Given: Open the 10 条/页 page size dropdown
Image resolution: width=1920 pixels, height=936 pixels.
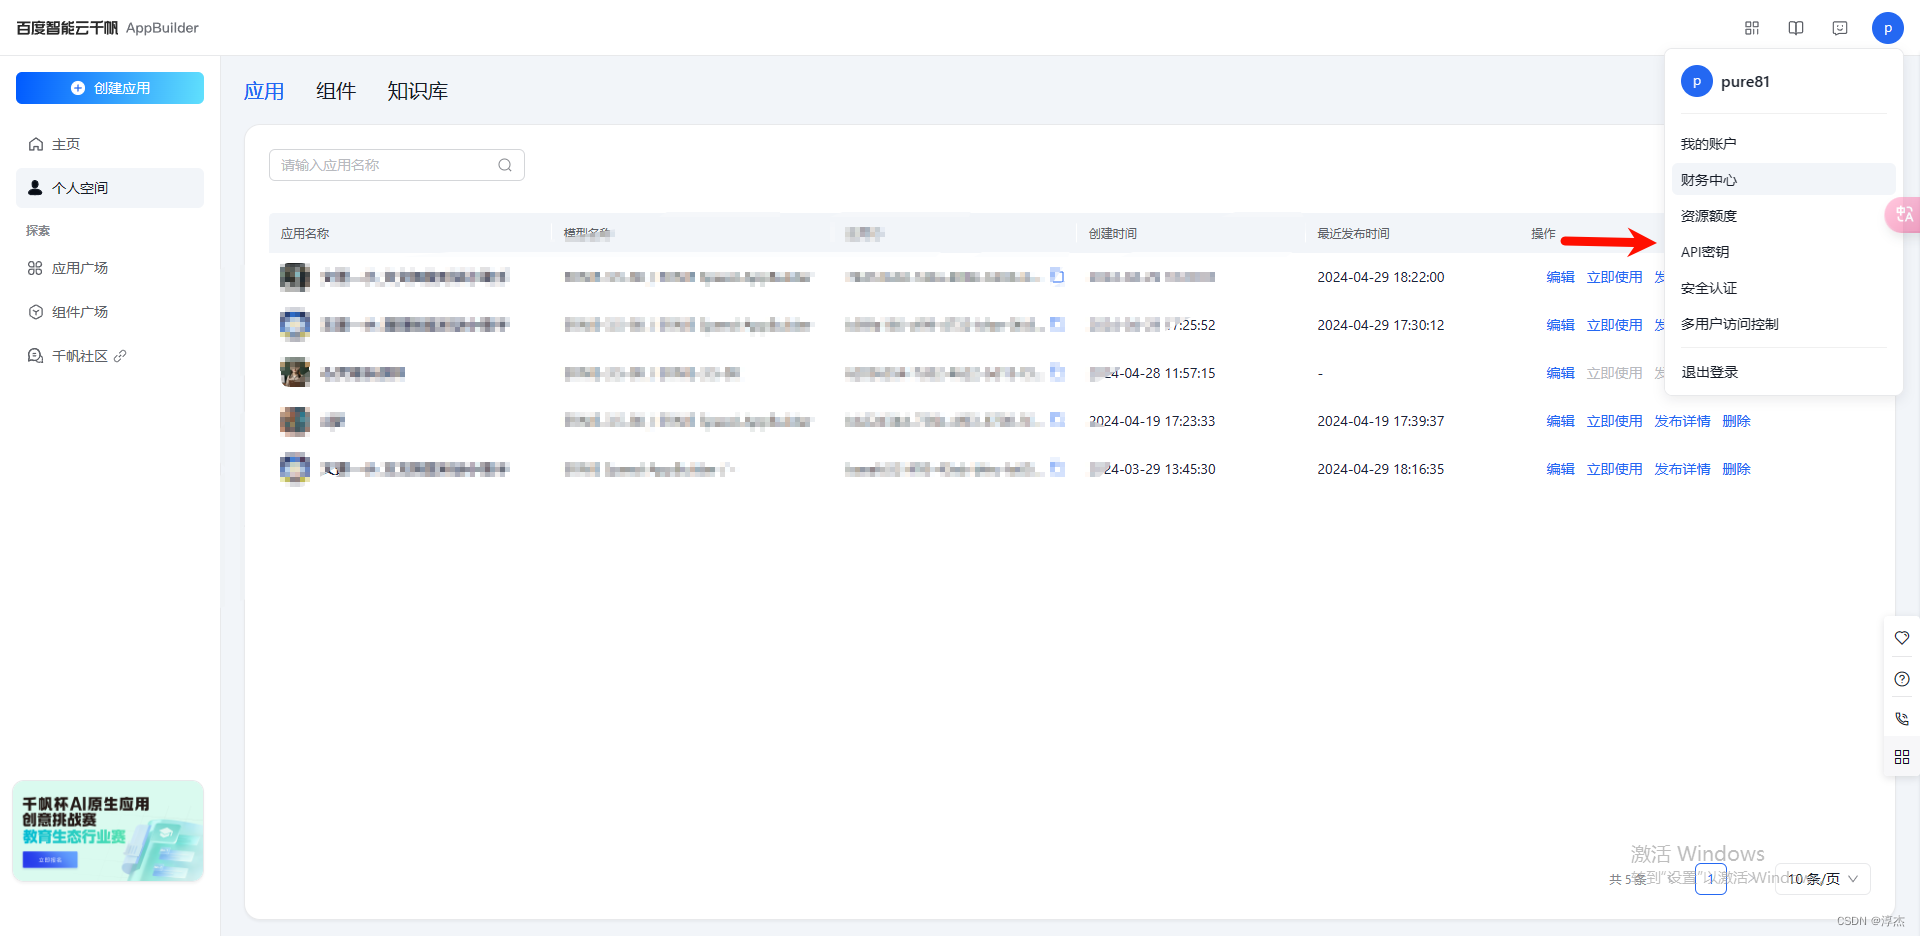Looking at the screenshot, I should click(x=1822, y=879).
